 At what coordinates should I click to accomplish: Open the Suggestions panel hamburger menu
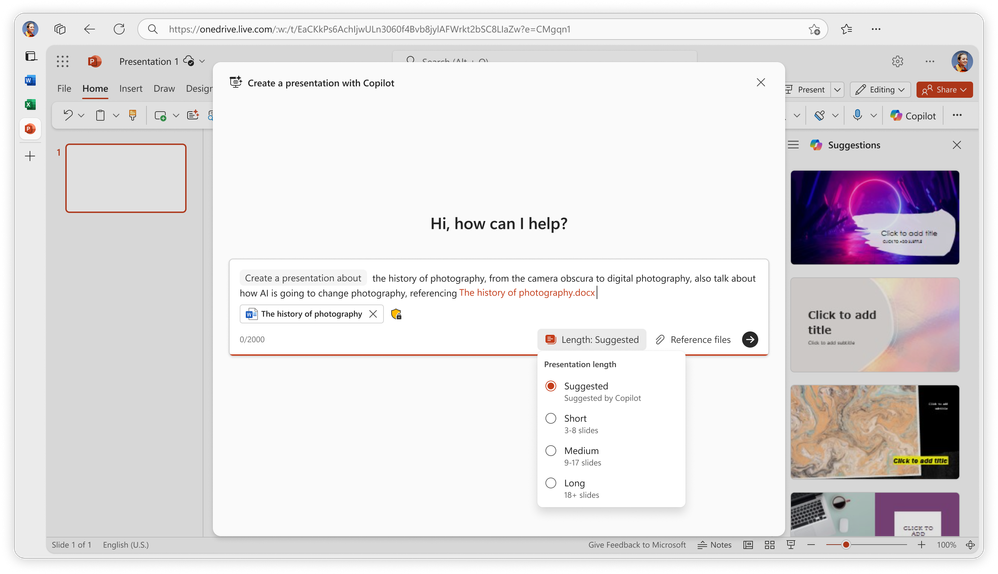point(793,145)
